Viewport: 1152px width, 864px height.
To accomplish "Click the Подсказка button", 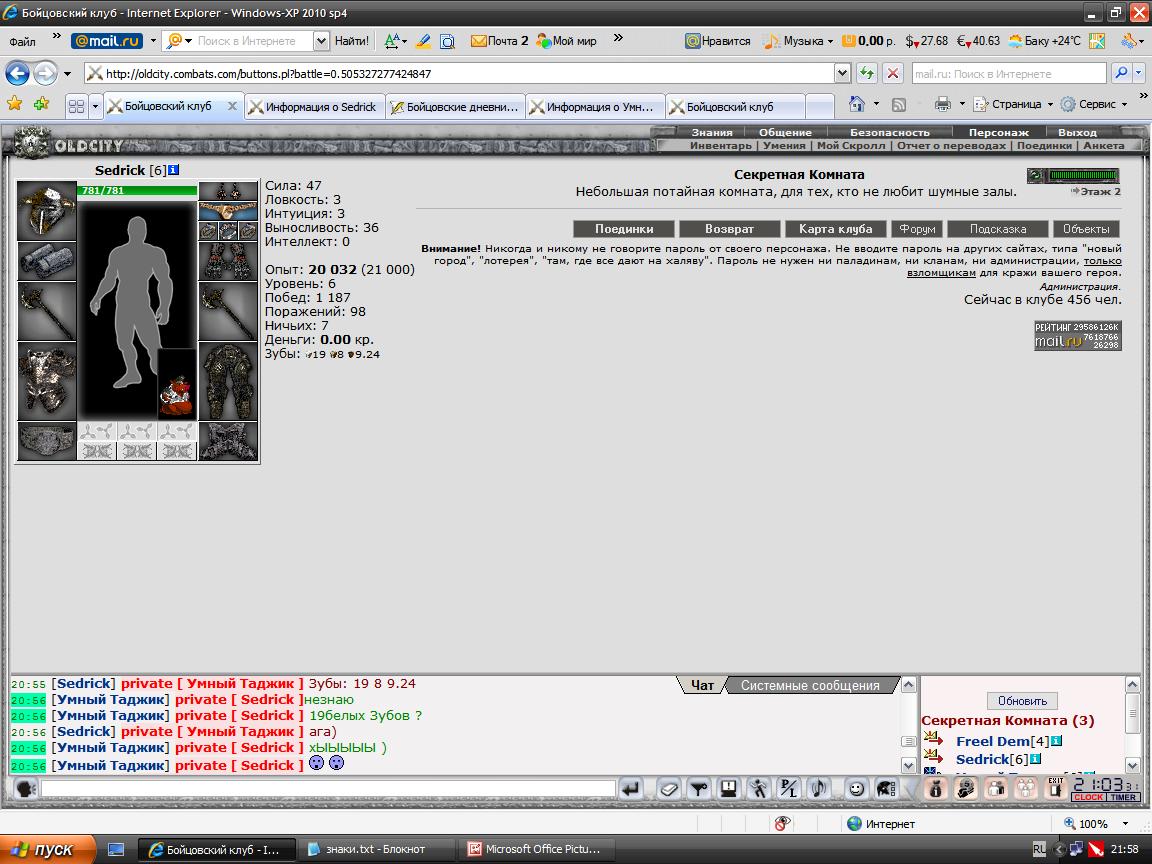I will tap(998, 228).
